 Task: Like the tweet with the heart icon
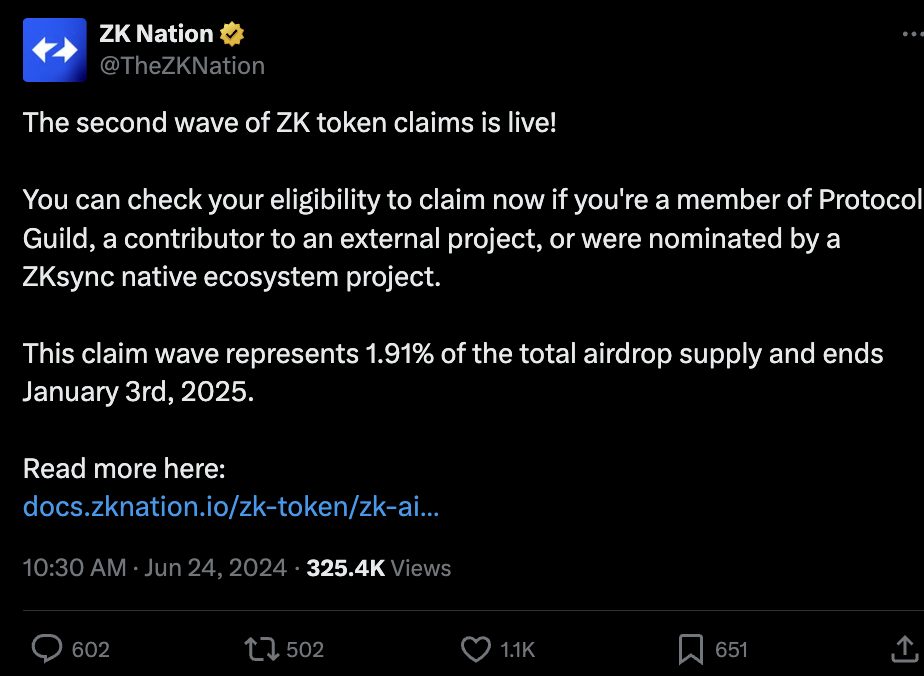click(x=475, y=650)
